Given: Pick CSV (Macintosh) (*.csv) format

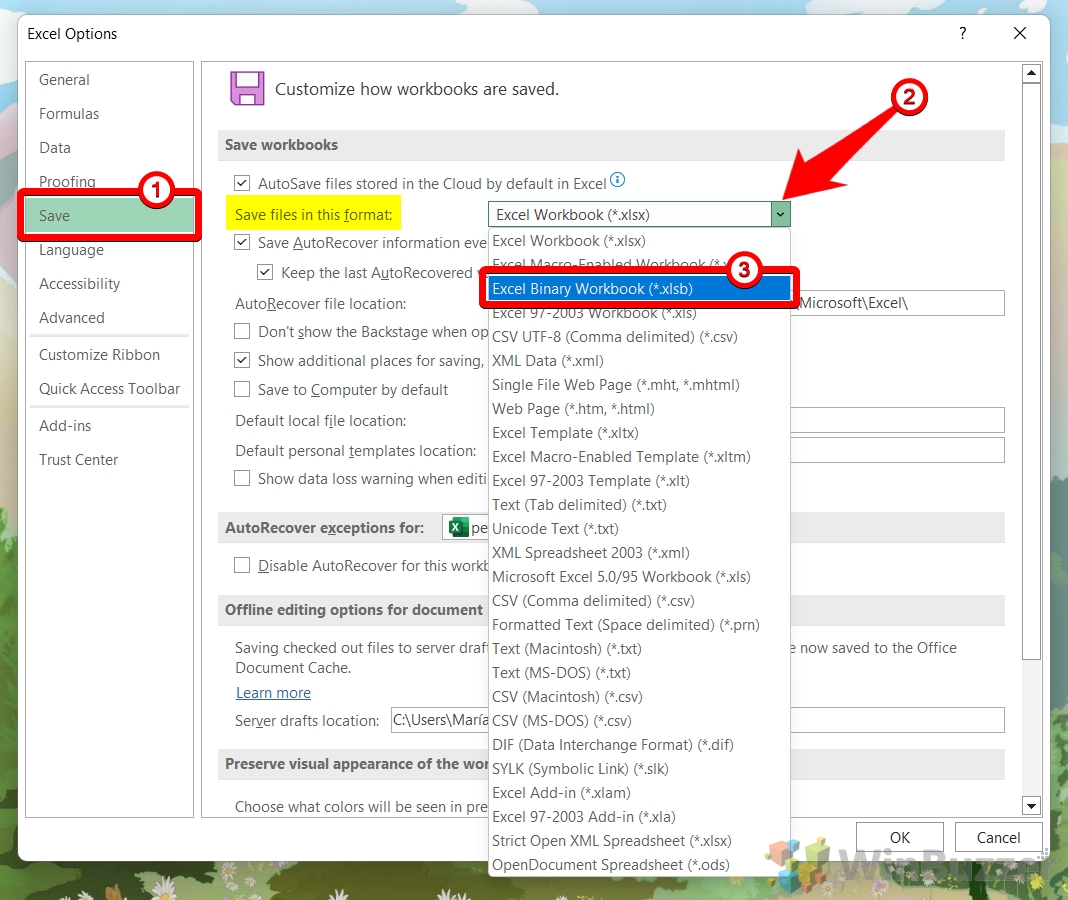Looking at the screenshot, I should click(x=640, y=697).
